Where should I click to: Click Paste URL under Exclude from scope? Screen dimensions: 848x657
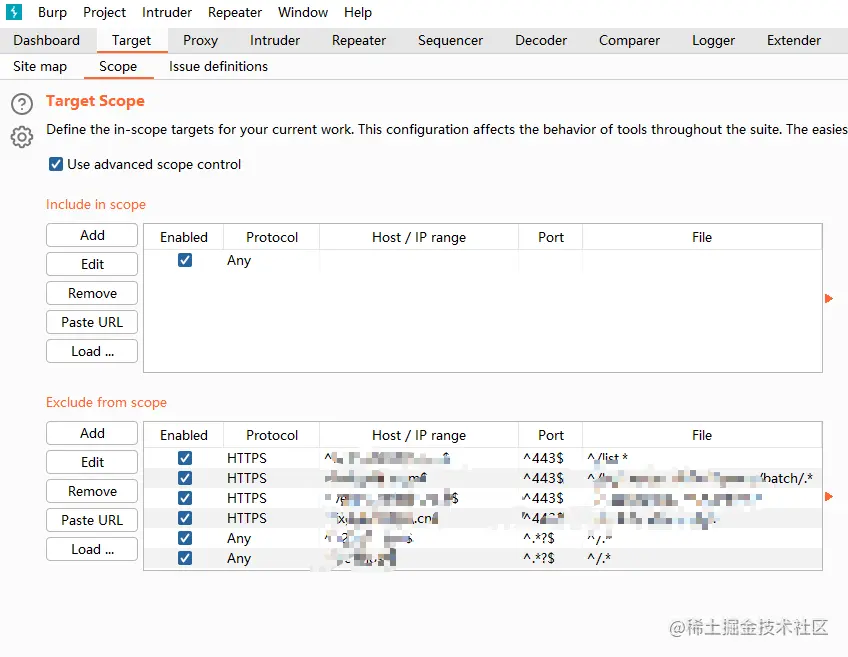click(x=92, y=520)
